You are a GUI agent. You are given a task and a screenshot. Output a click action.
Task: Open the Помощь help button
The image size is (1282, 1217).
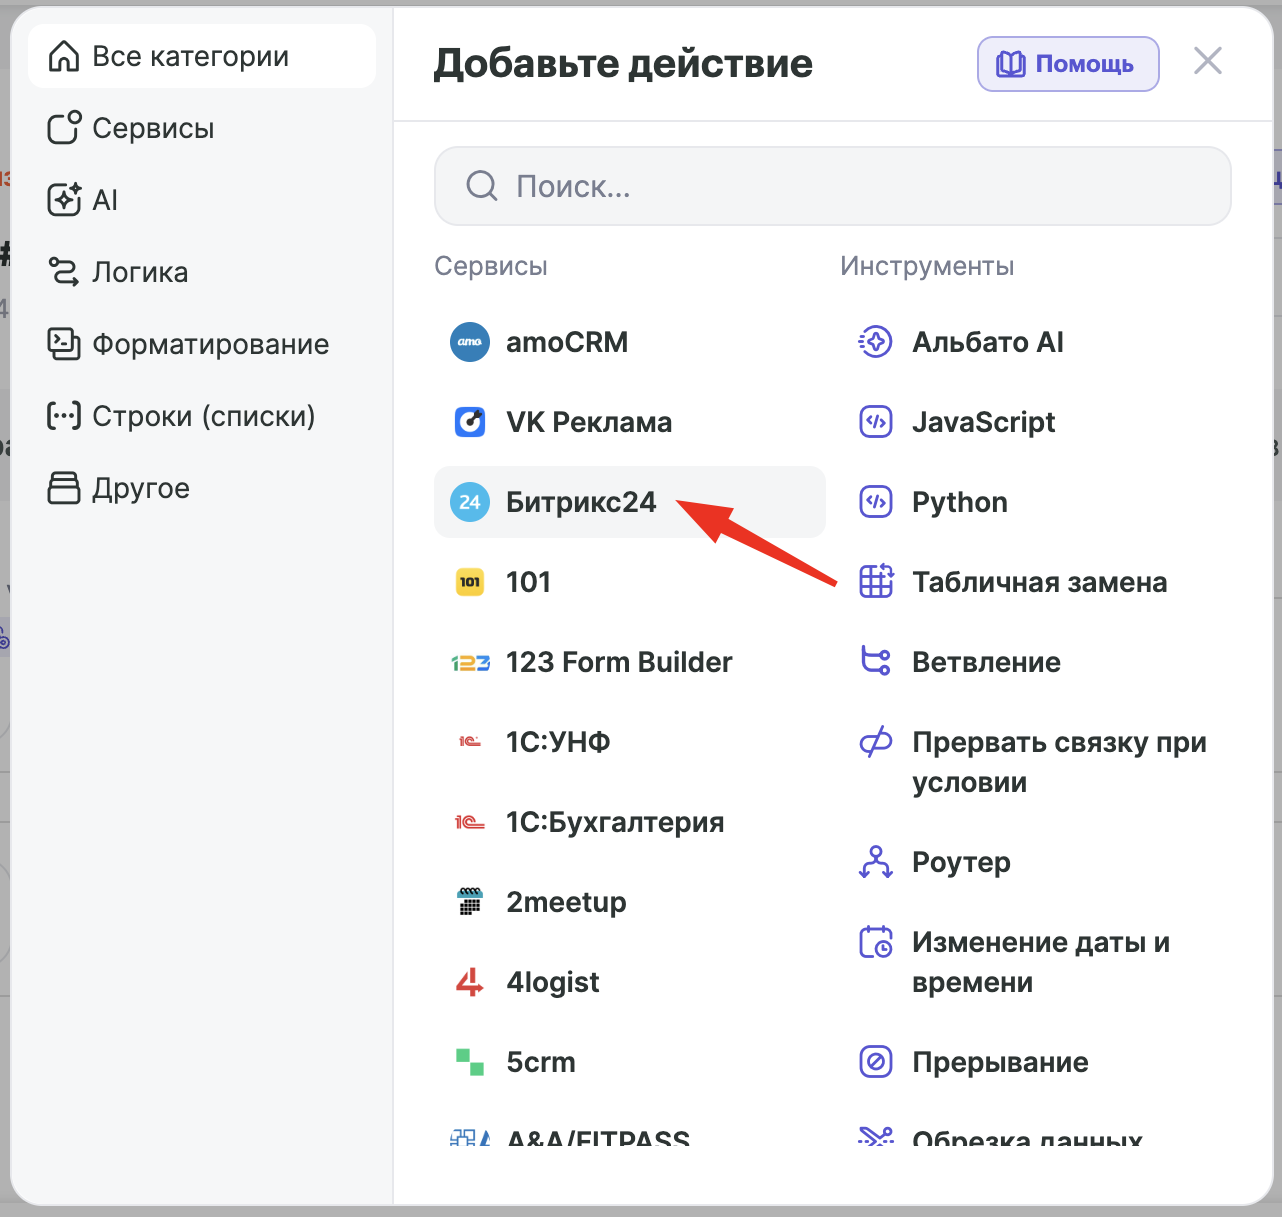(1068, 64)
